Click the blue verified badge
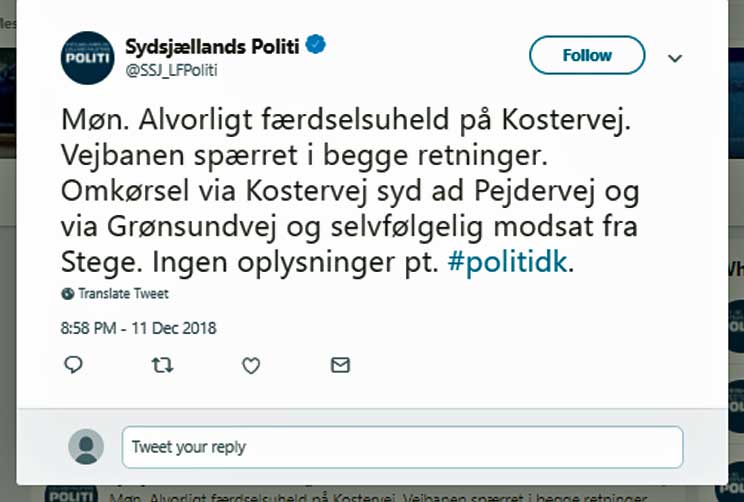The height and width of the screenshot is (502, 744). (x=315, y=46)
